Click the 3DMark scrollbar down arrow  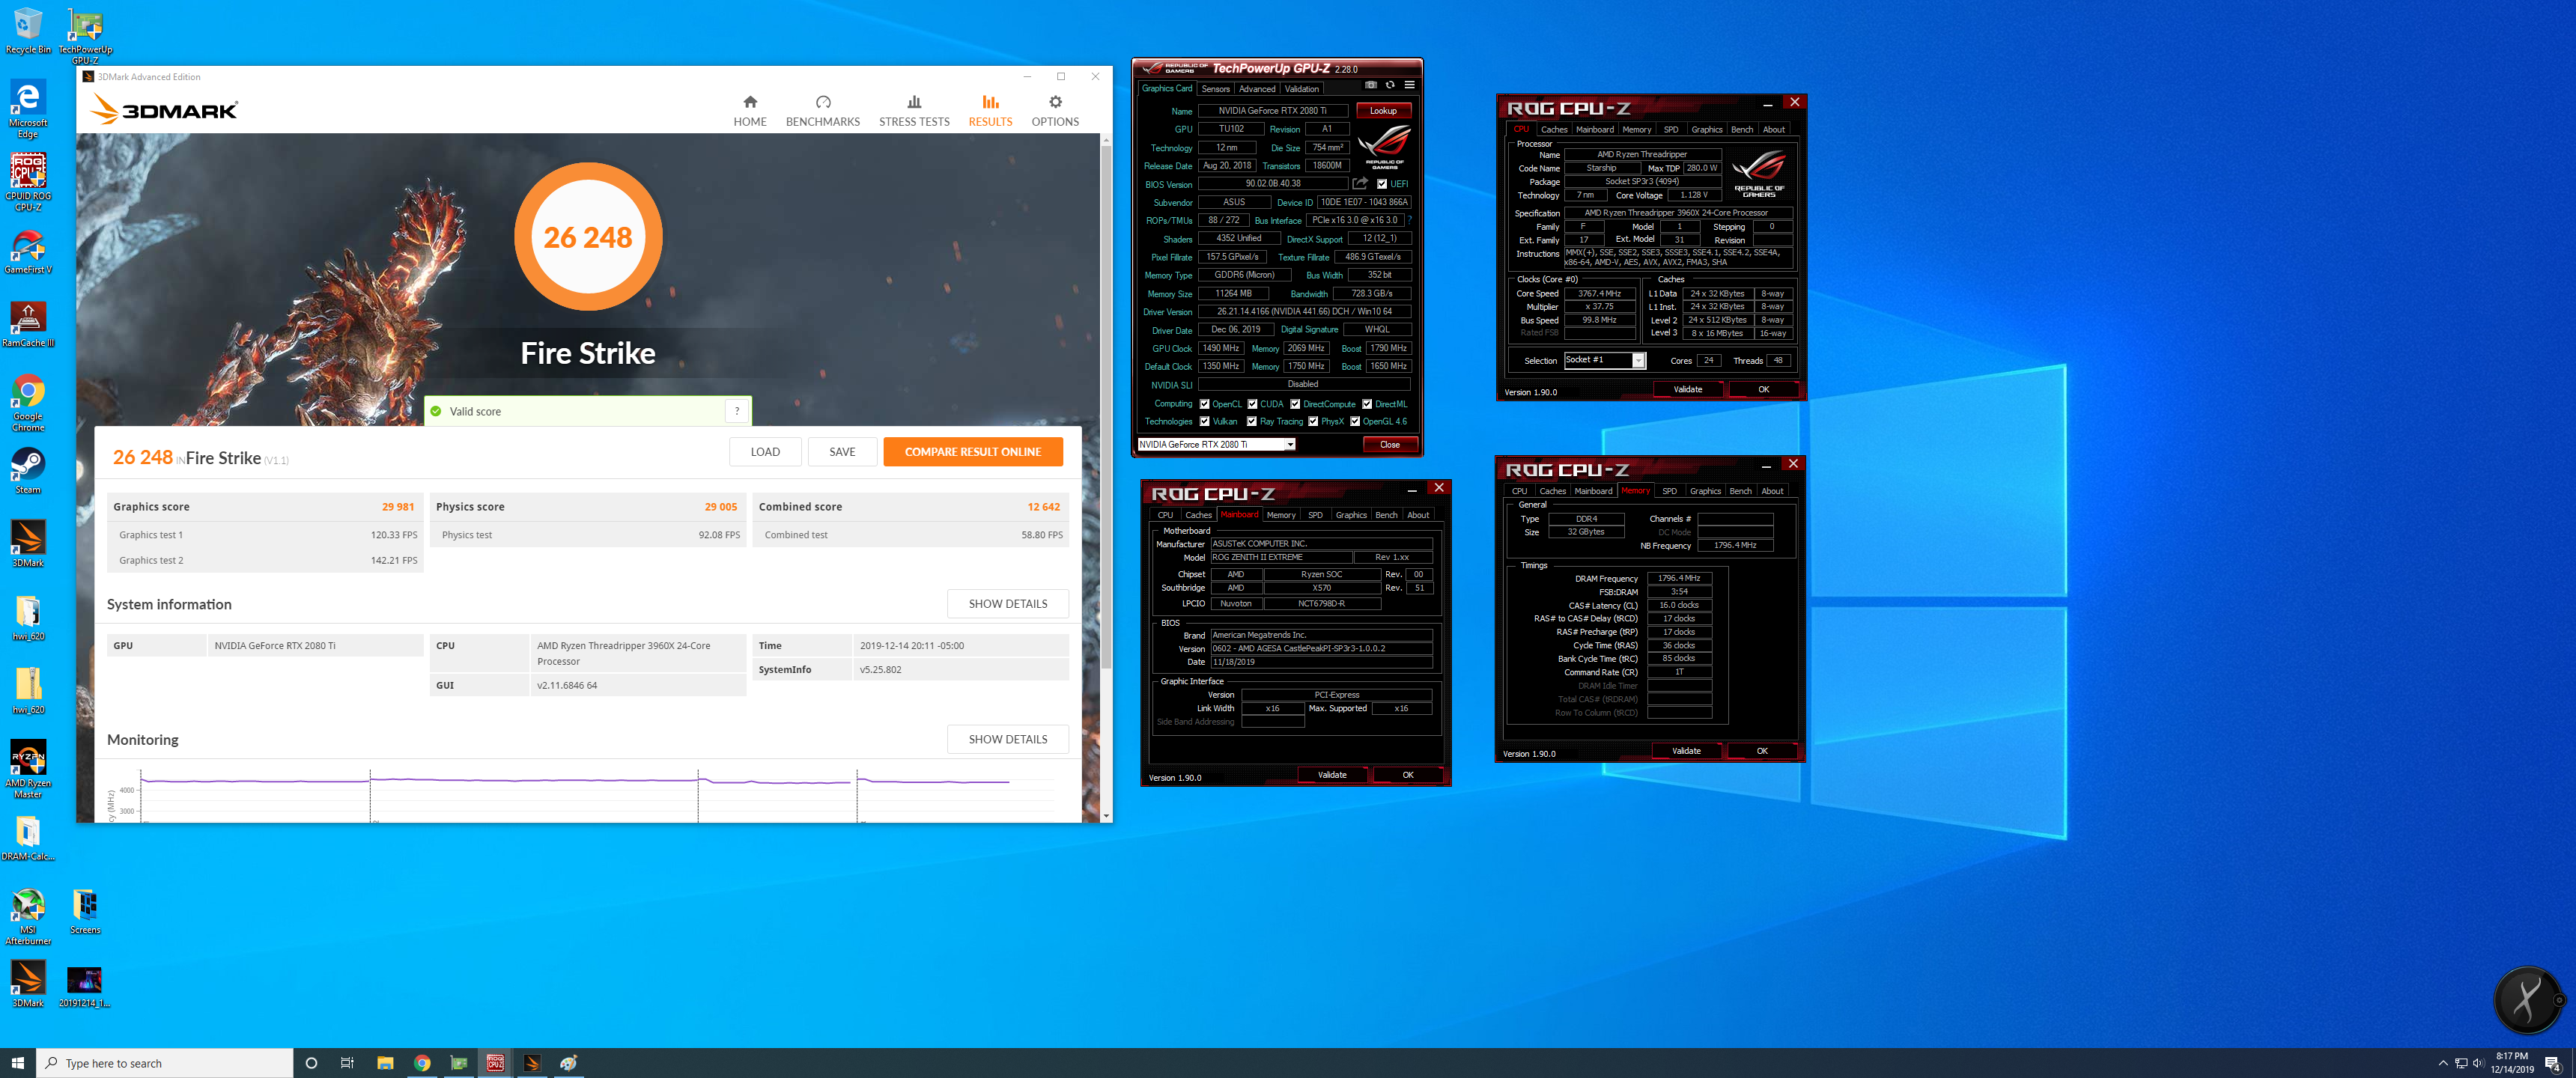click(1106, 816)
